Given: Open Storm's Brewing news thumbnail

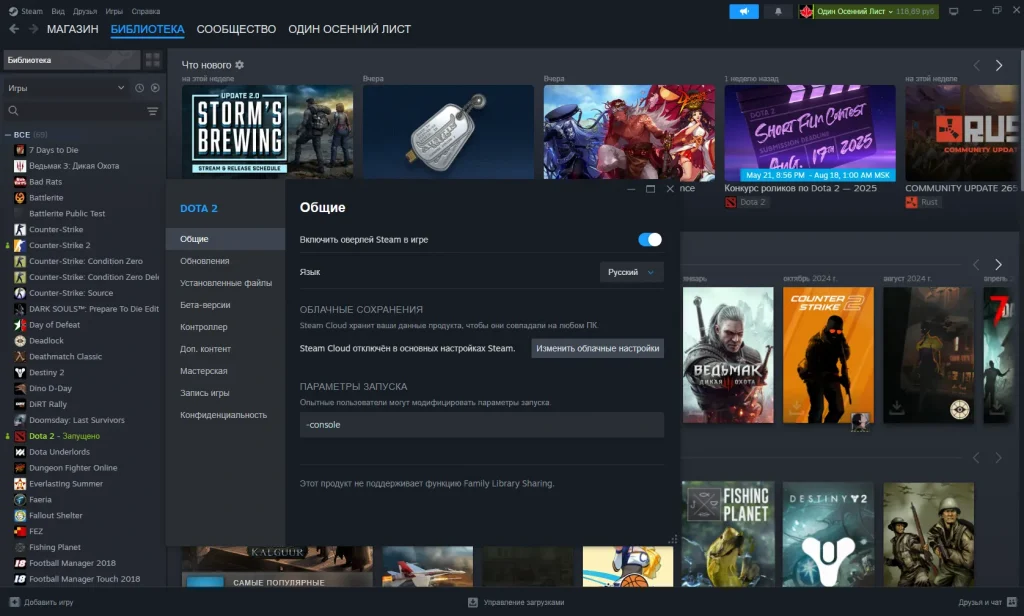Looking at the screenshot, I should (268, 131).
